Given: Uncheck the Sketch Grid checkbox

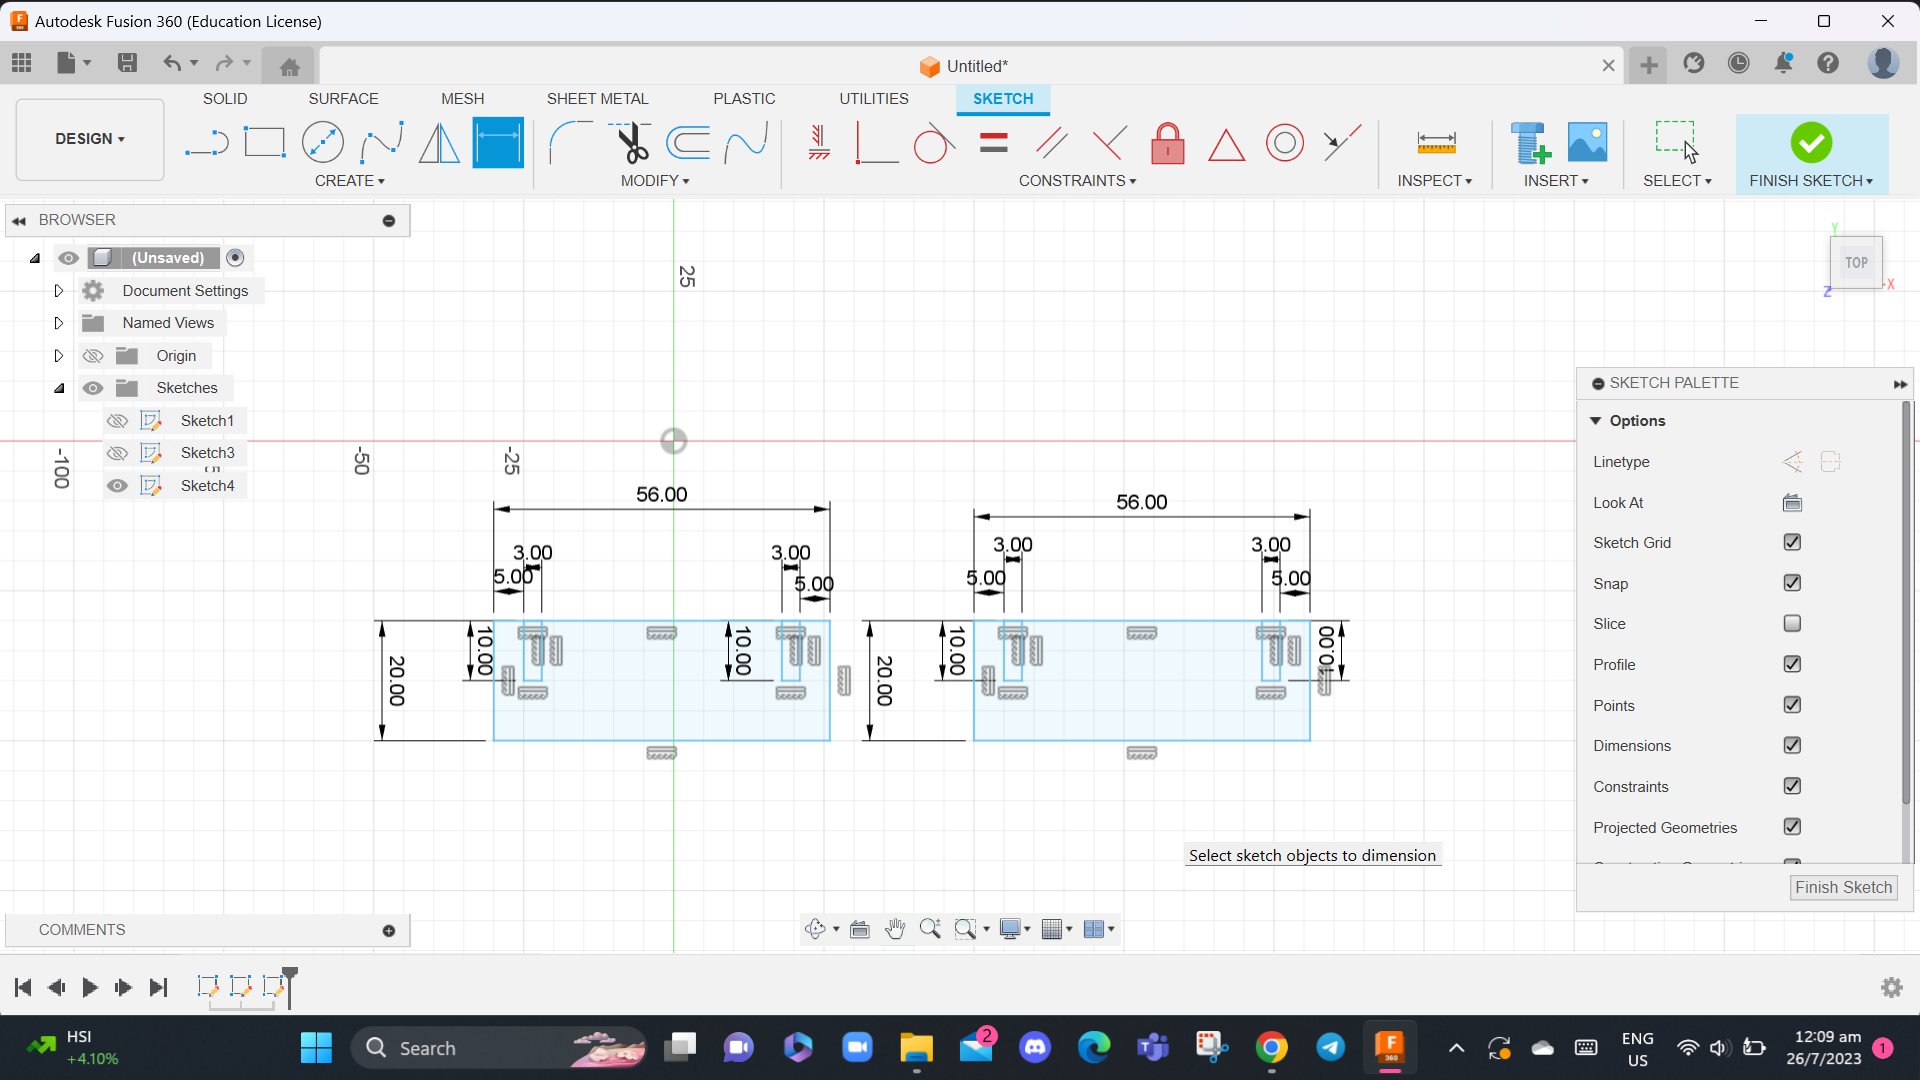Looking at the screenshot, I should [x=1792, y=542].
